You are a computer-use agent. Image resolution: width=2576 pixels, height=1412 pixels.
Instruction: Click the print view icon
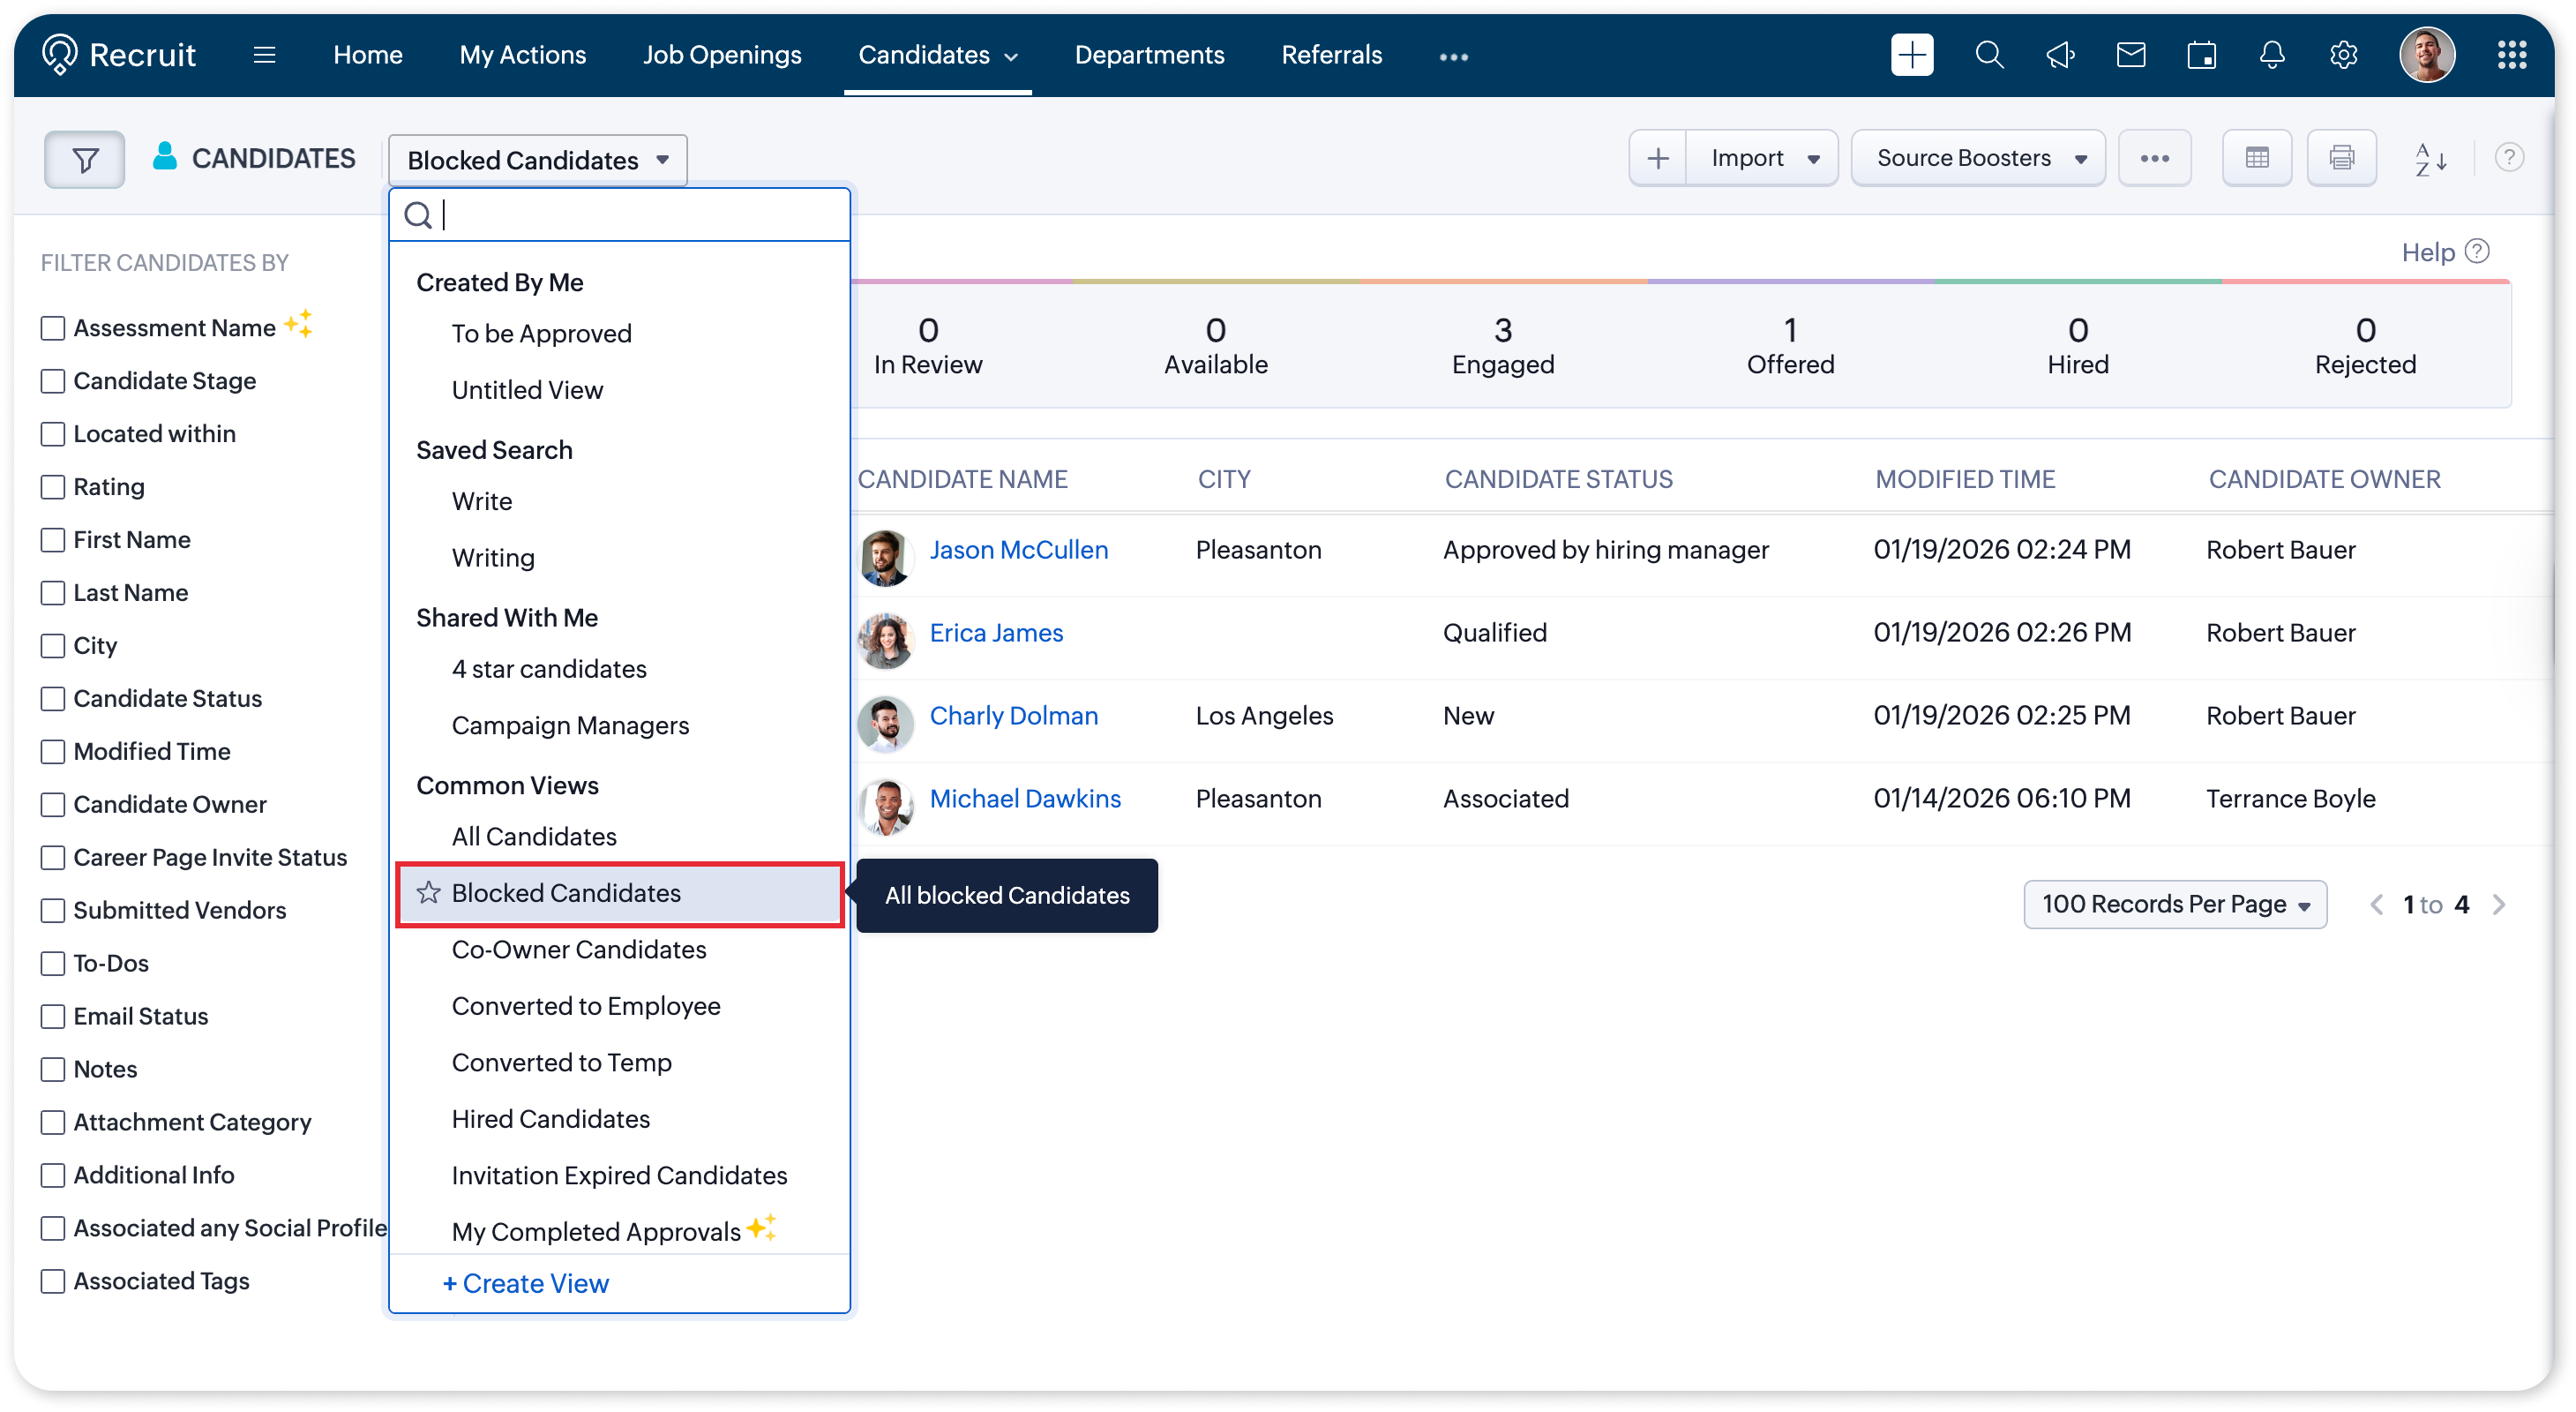pyautogui.click(x=2341, y=158)
